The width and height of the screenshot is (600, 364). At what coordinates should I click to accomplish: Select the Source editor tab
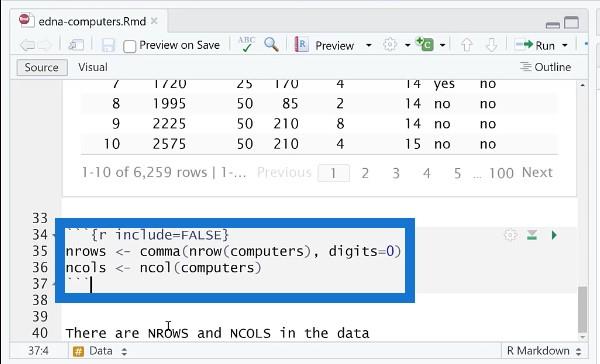[42, 67]
